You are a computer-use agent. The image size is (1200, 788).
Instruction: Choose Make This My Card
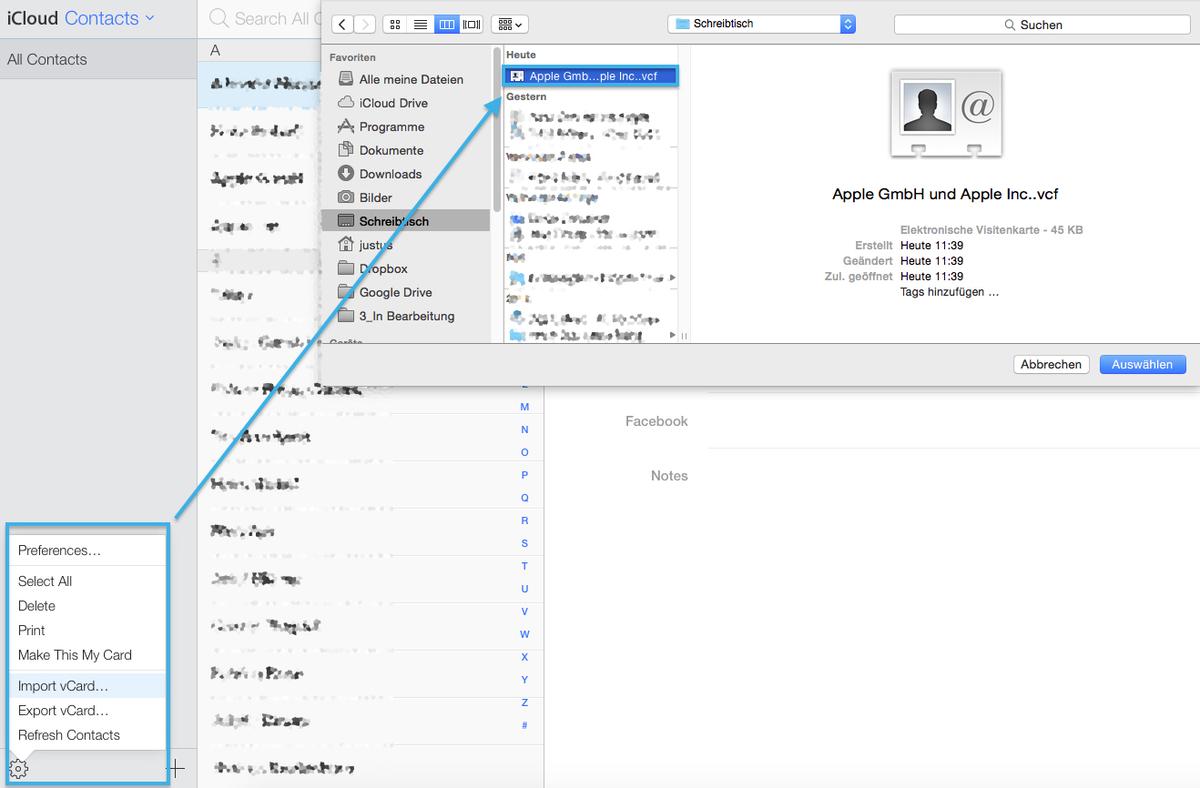[x=88, y=655]
